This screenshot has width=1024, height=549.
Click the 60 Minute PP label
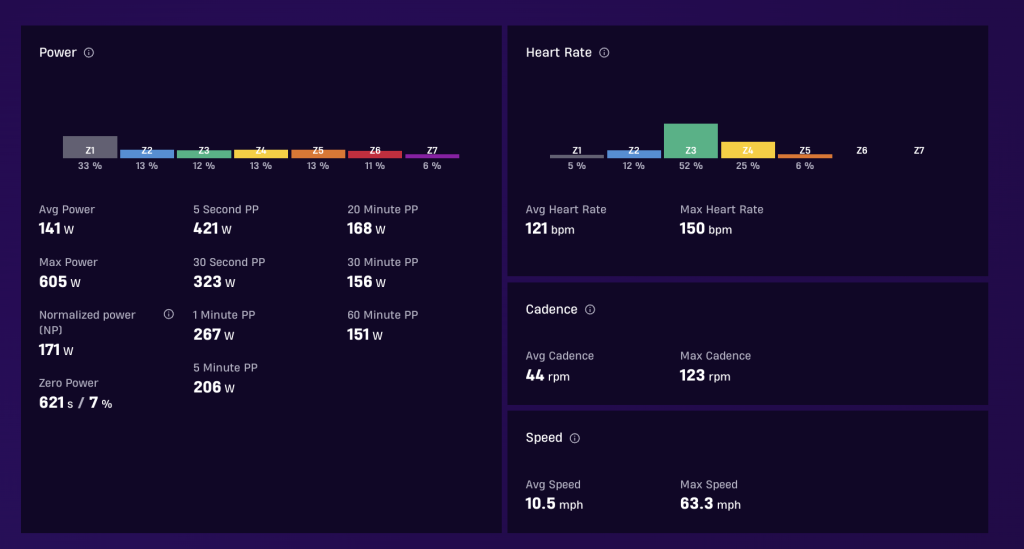coord(383,315)
